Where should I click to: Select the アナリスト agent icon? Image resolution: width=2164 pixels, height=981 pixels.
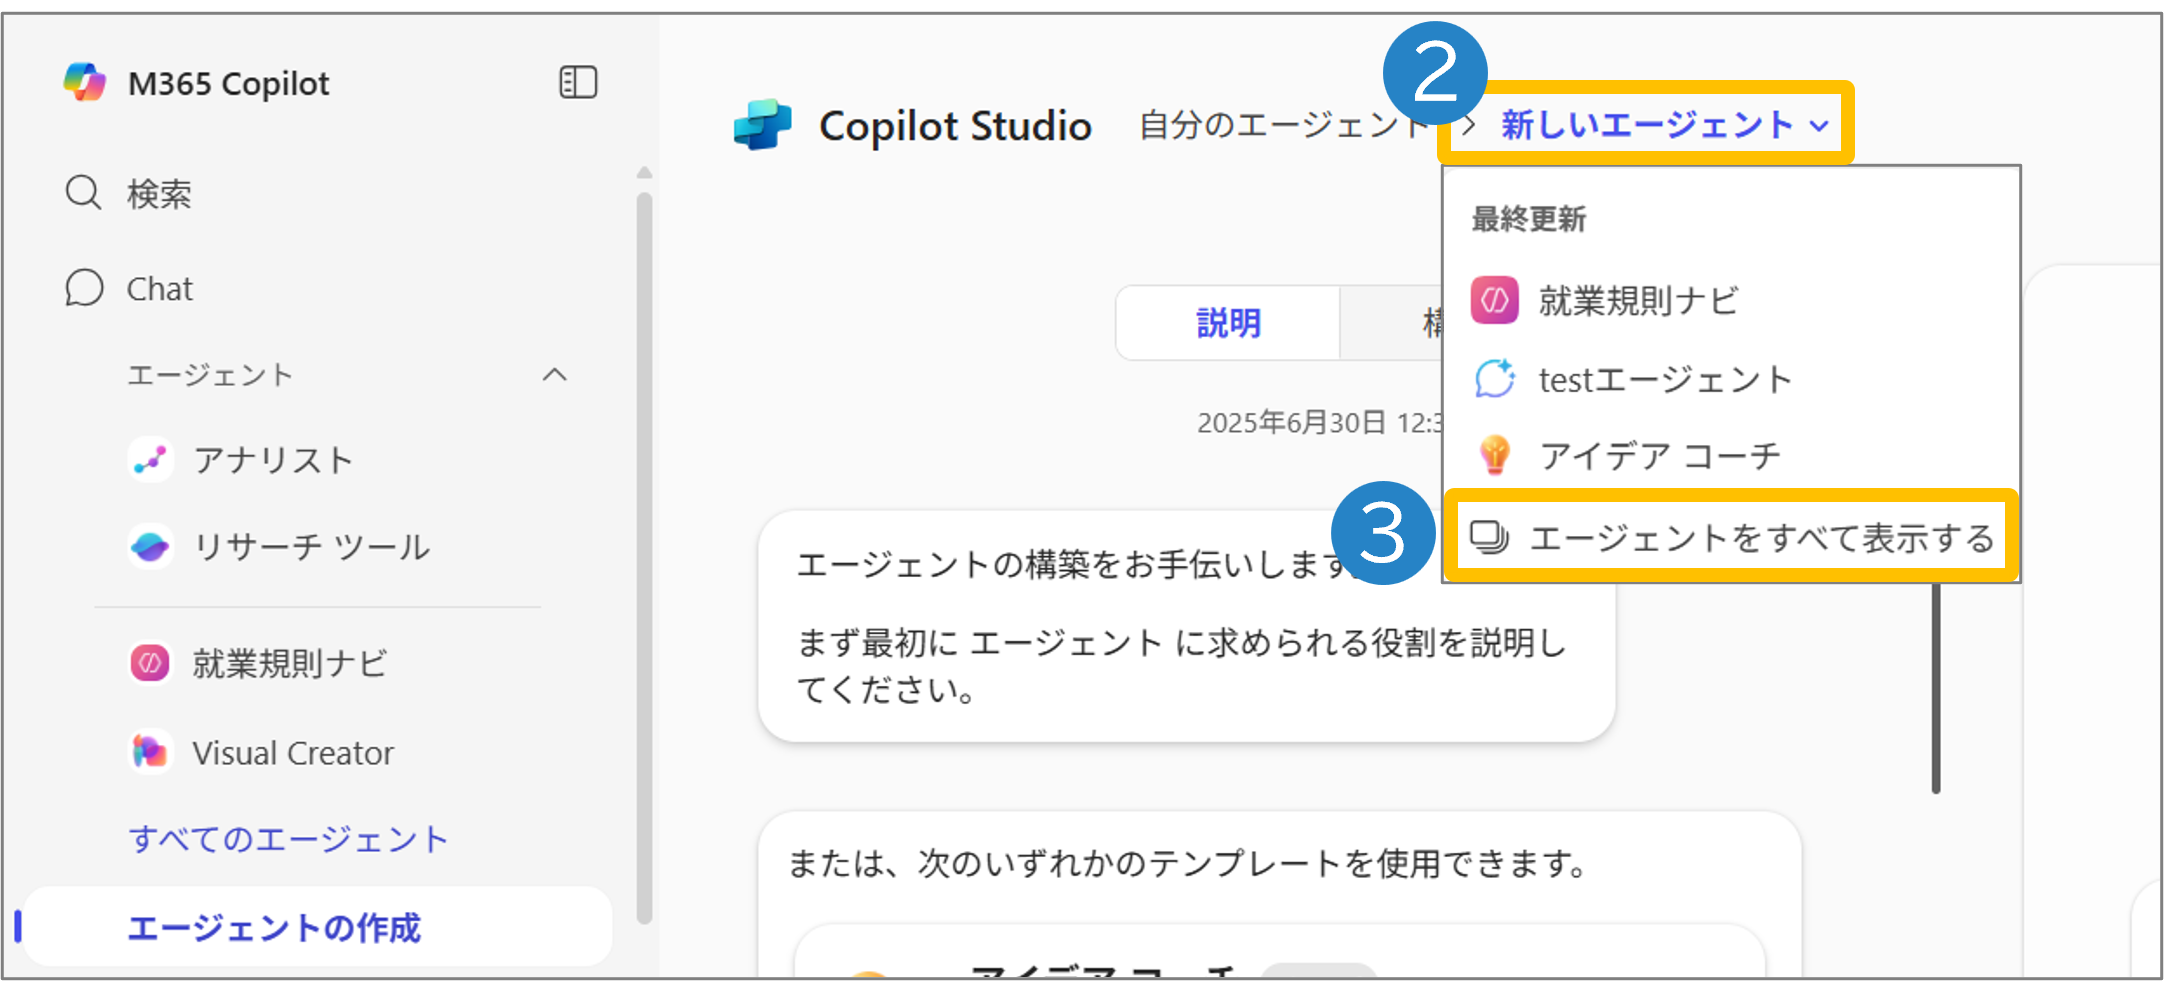click(x=151, y=460)
